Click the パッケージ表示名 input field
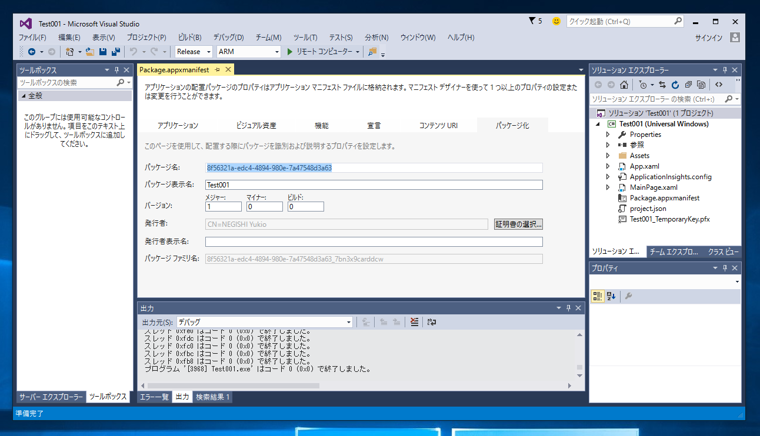 coord(374,185)
